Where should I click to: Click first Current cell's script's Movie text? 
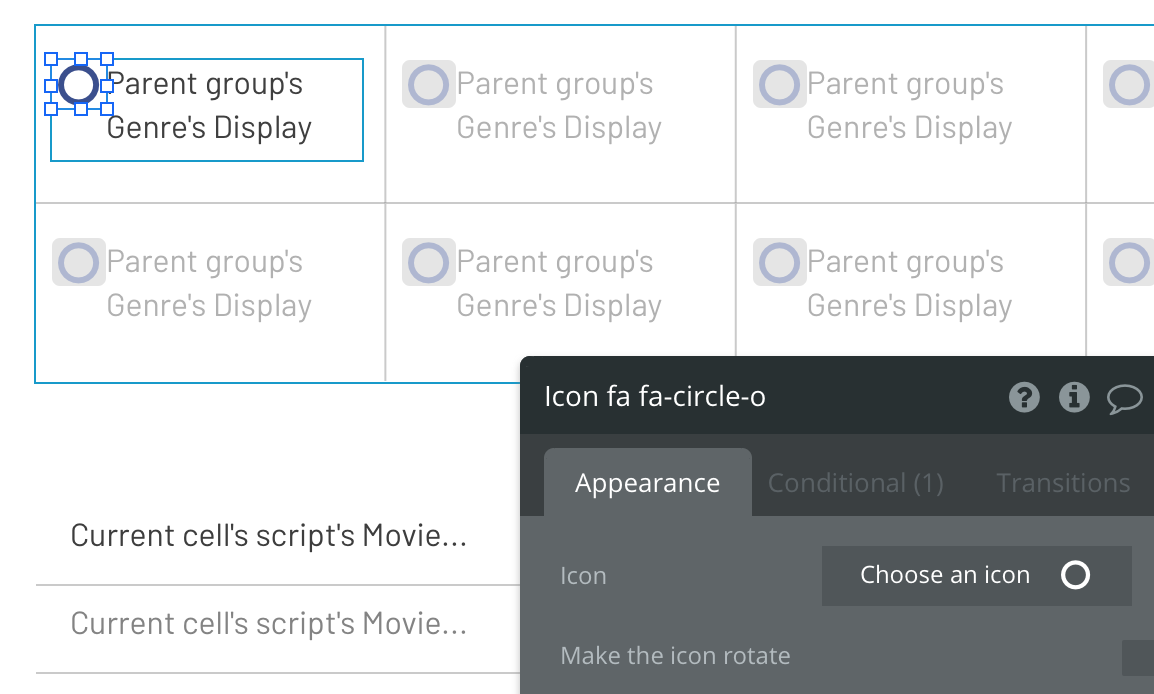[268, 536]
